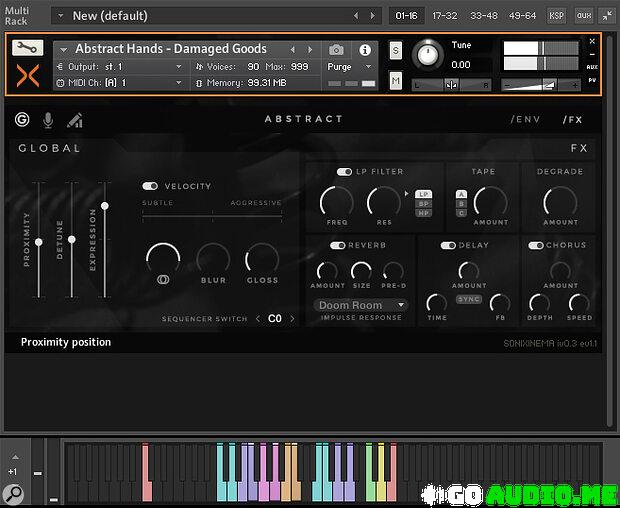This screenshot has width=620, height=508.
Task: Take a snapshot with the camera icon
Action: point(336,50)
